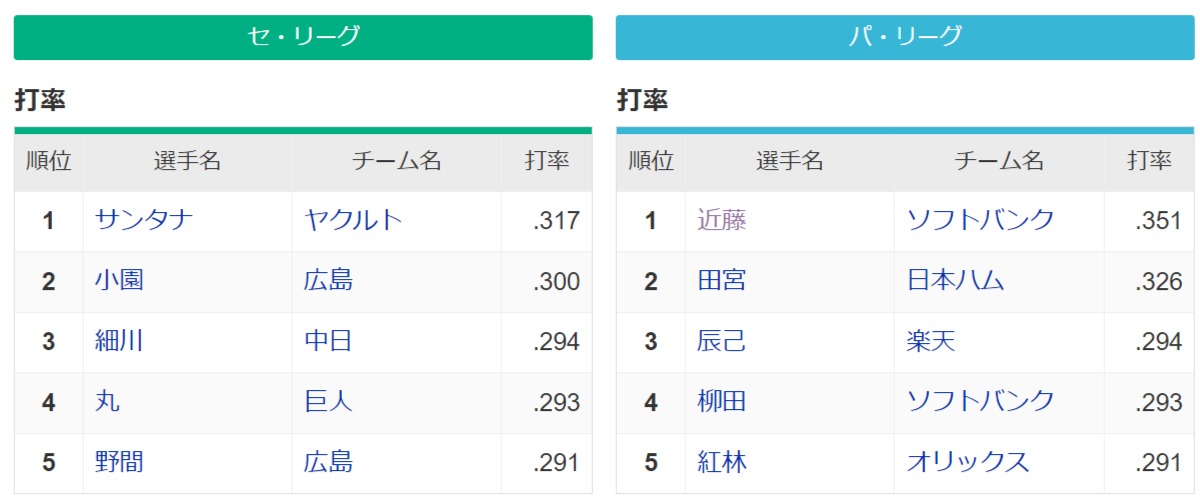Click player link 田宮
The image size is (1200, 502).
(722, 281)
